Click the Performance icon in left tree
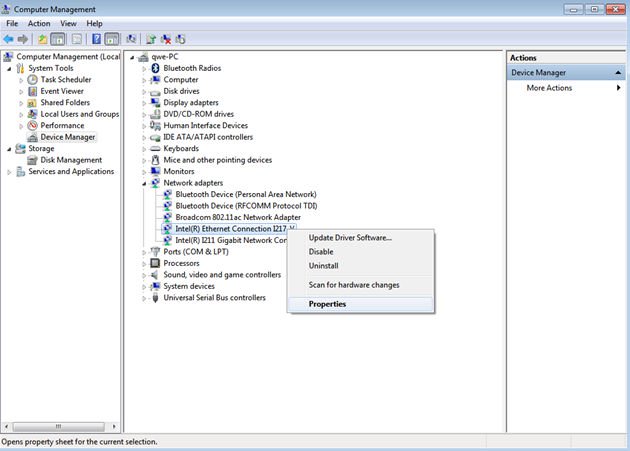This screenshot has height=451, width=630. [33, 126]
